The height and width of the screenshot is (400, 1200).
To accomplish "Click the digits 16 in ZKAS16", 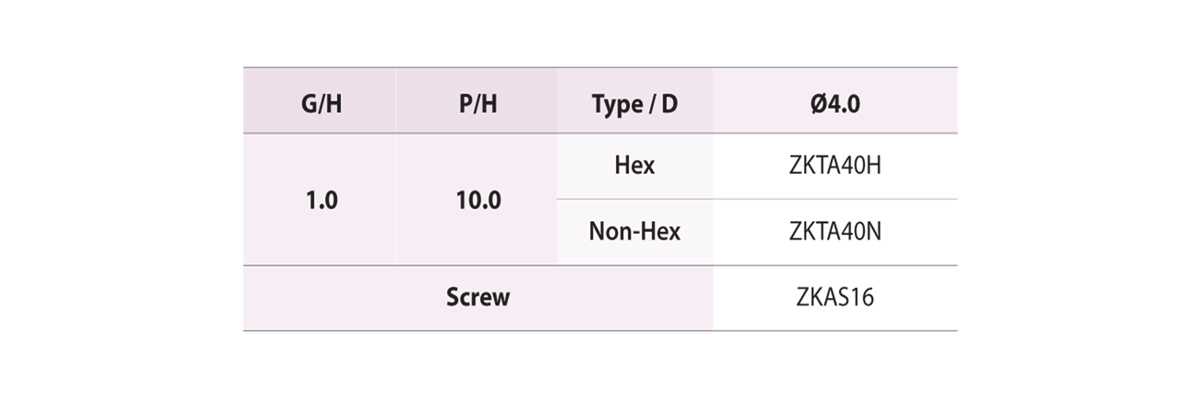I will [x=865, y=298].
